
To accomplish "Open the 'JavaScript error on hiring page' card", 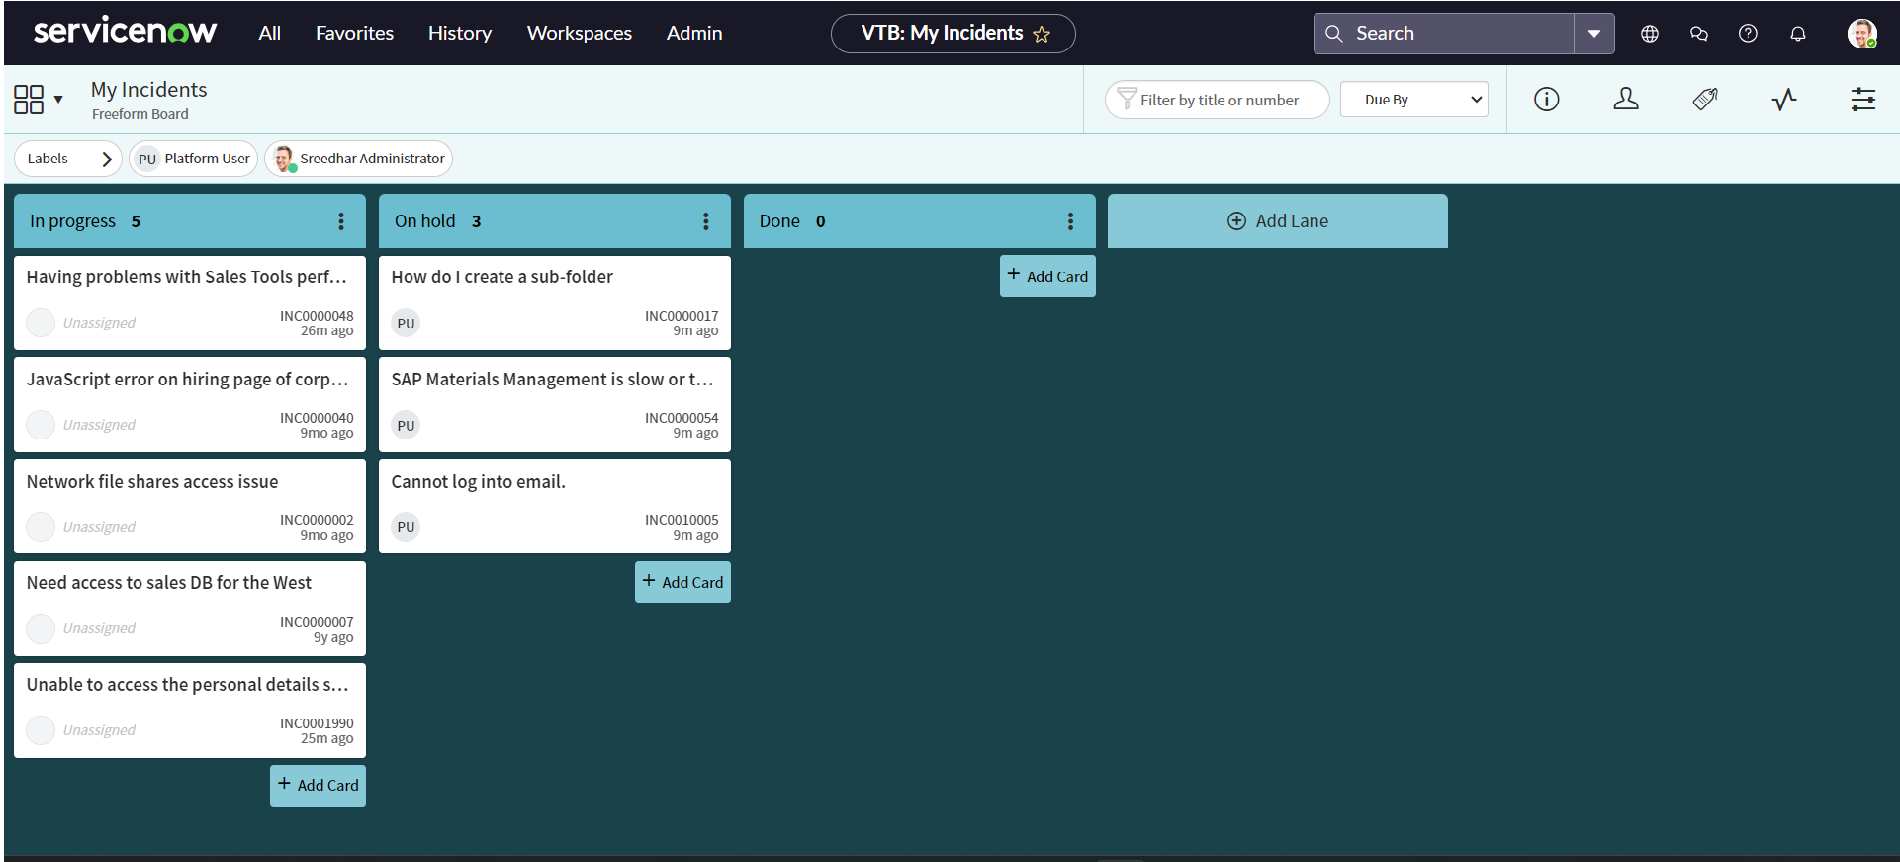I will tap(190, 405).
